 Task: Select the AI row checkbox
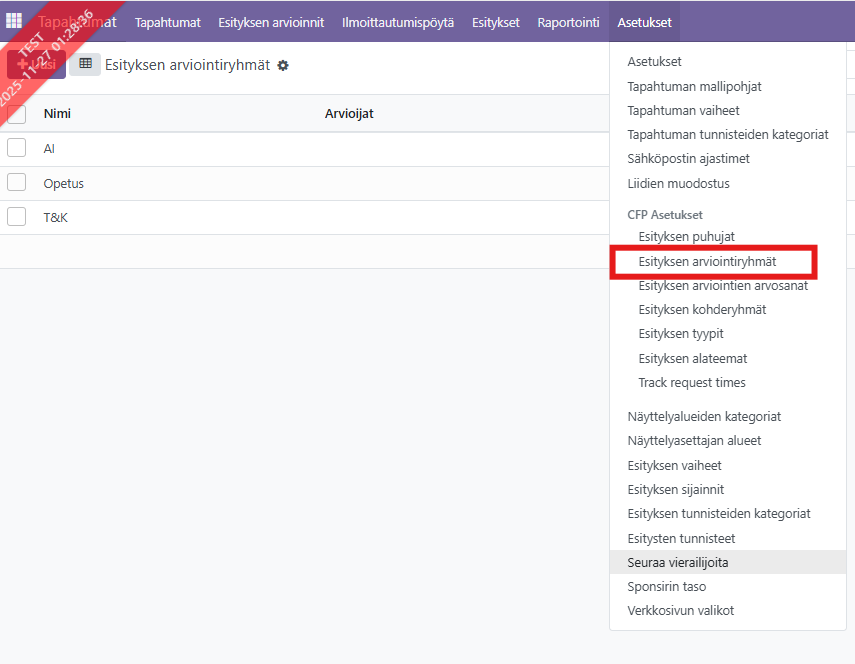(x=16, y=148)
